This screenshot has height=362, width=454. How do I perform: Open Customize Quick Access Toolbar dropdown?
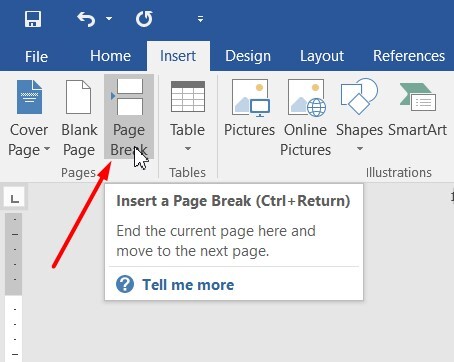(x=200, y=19)
